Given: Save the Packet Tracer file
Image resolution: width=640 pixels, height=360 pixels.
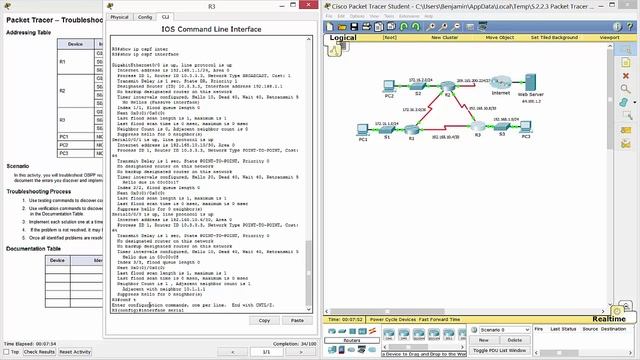Looking at the screenshot, I should [x=354, y=27].
